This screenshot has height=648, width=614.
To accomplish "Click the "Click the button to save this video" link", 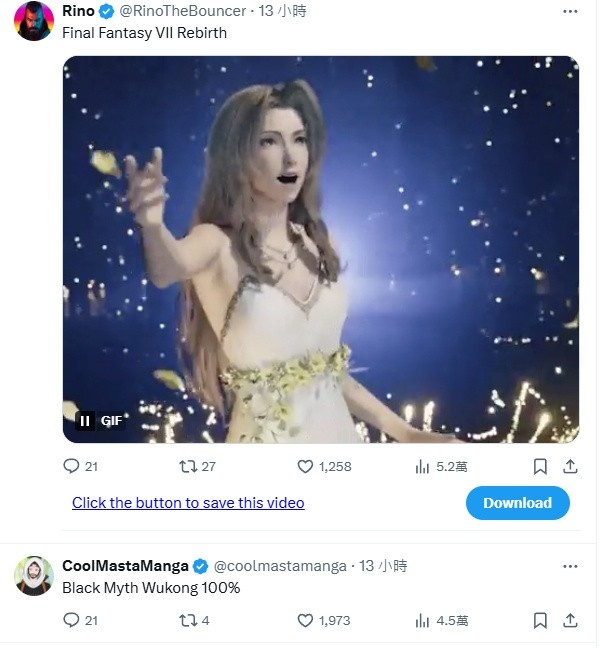I will pyautogui.click(x=188, y=503).
